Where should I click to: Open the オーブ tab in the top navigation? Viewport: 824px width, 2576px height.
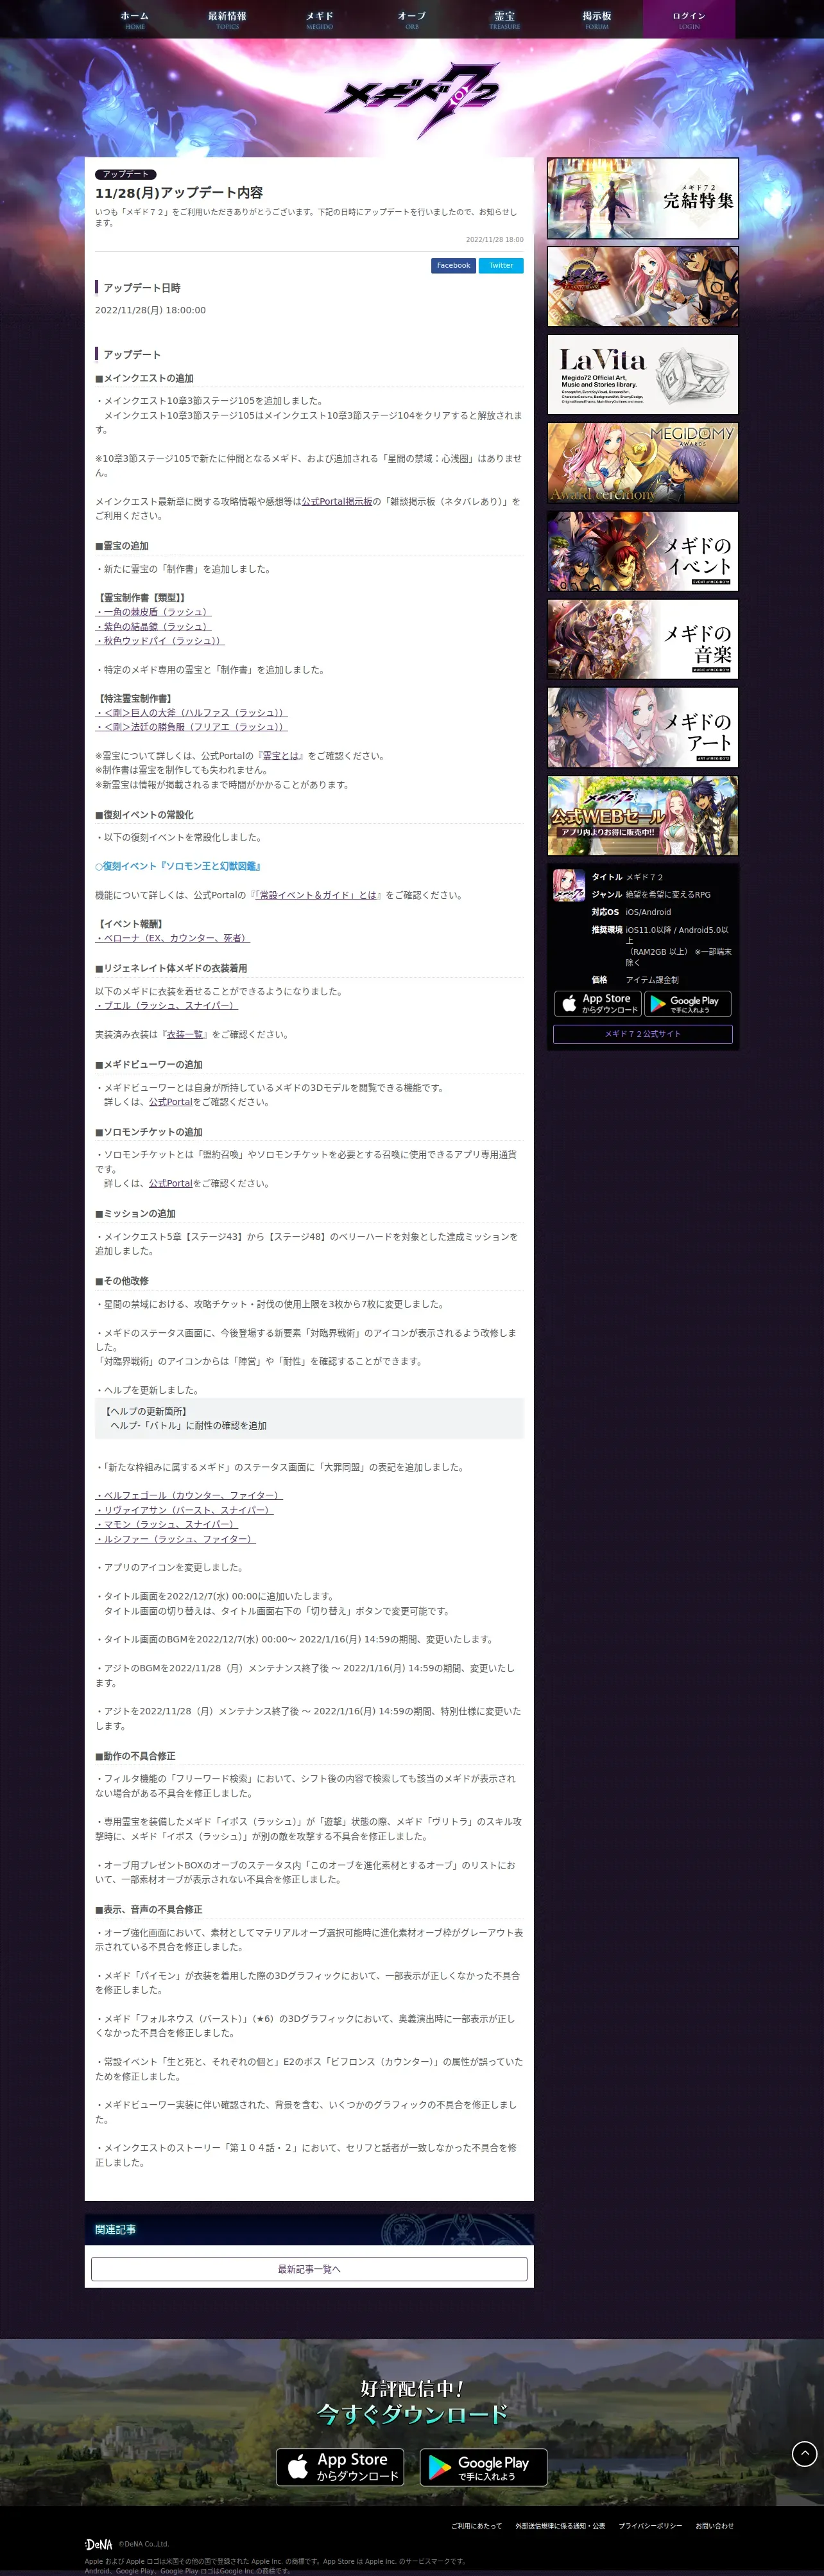point(412,19)
